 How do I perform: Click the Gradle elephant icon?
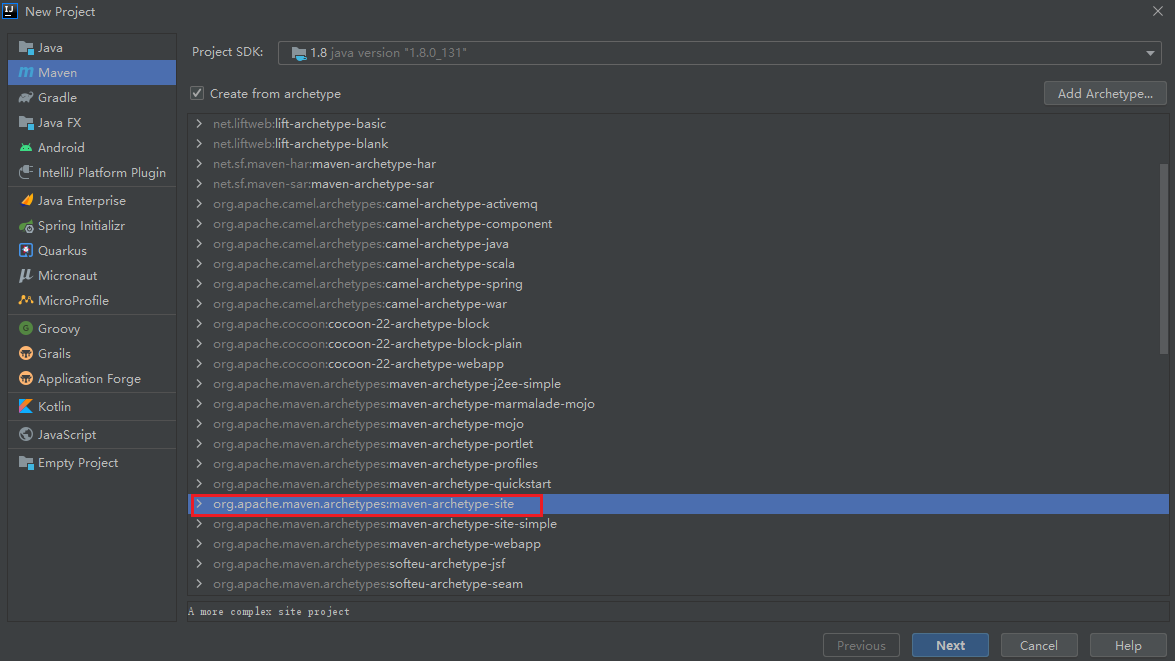26,97
